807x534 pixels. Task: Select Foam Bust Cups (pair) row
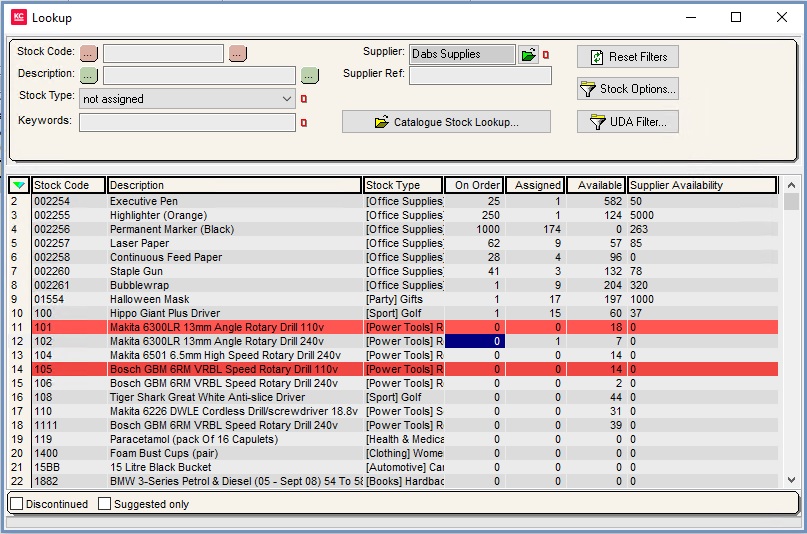pyautogui.click(x=393, y=453)
